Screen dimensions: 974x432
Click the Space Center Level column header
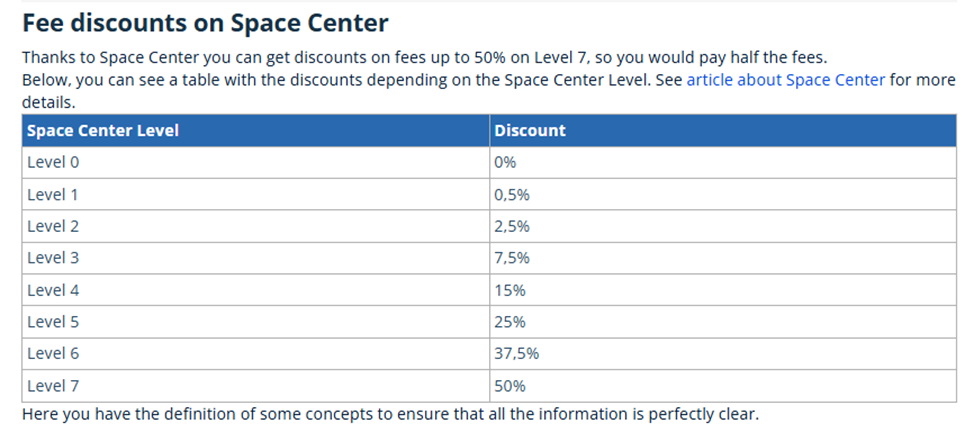tap(103, 130)
